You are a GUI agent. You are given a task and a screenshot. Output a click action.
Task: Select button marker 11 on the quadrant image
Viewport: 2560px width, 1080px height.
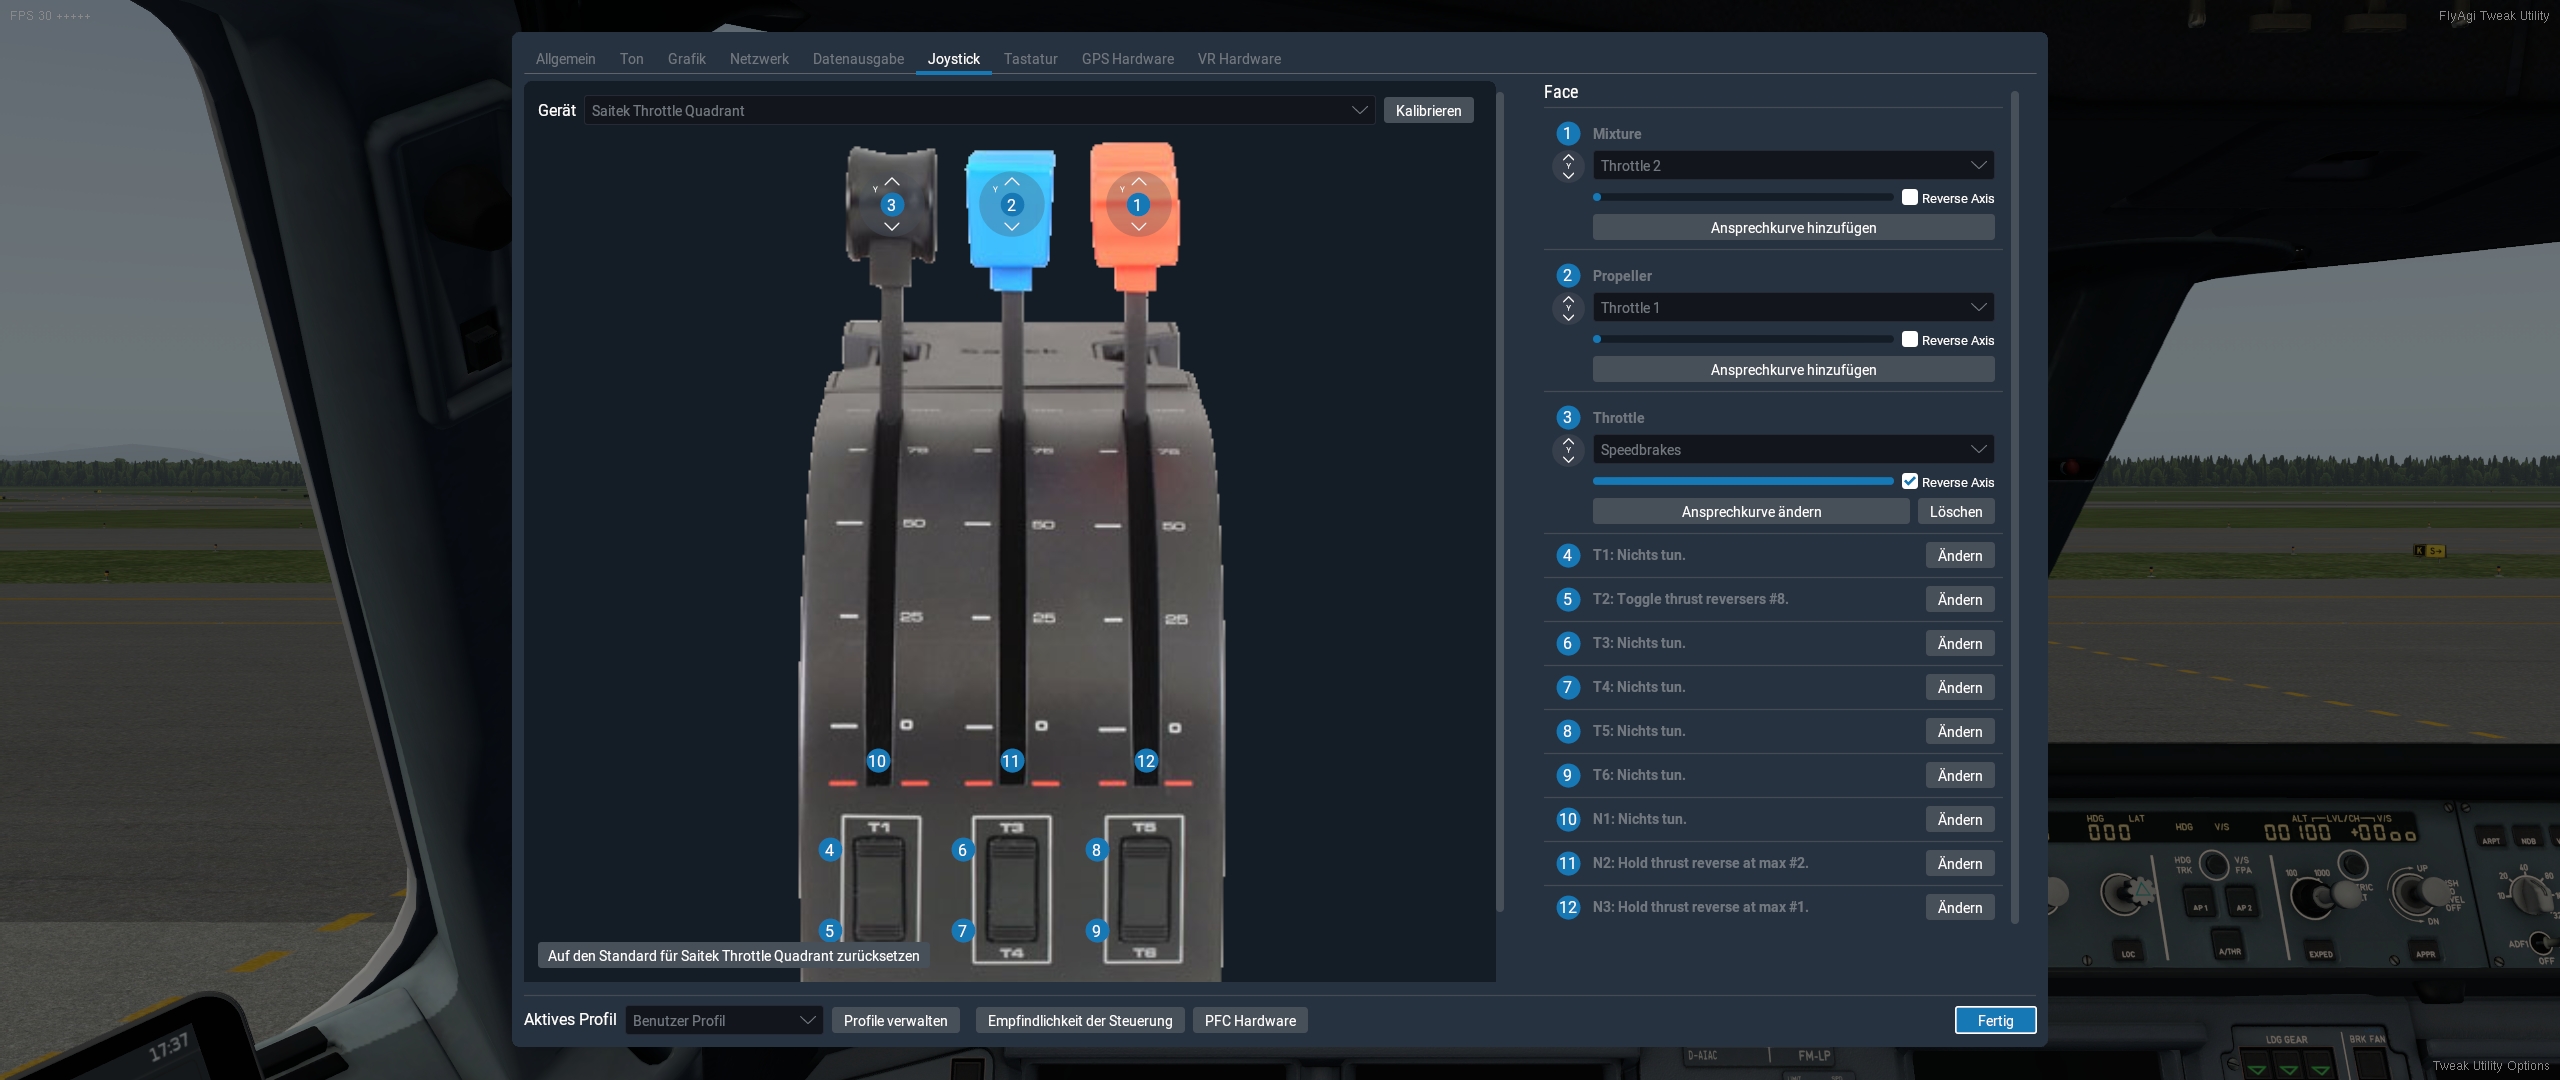point(1011,761)
